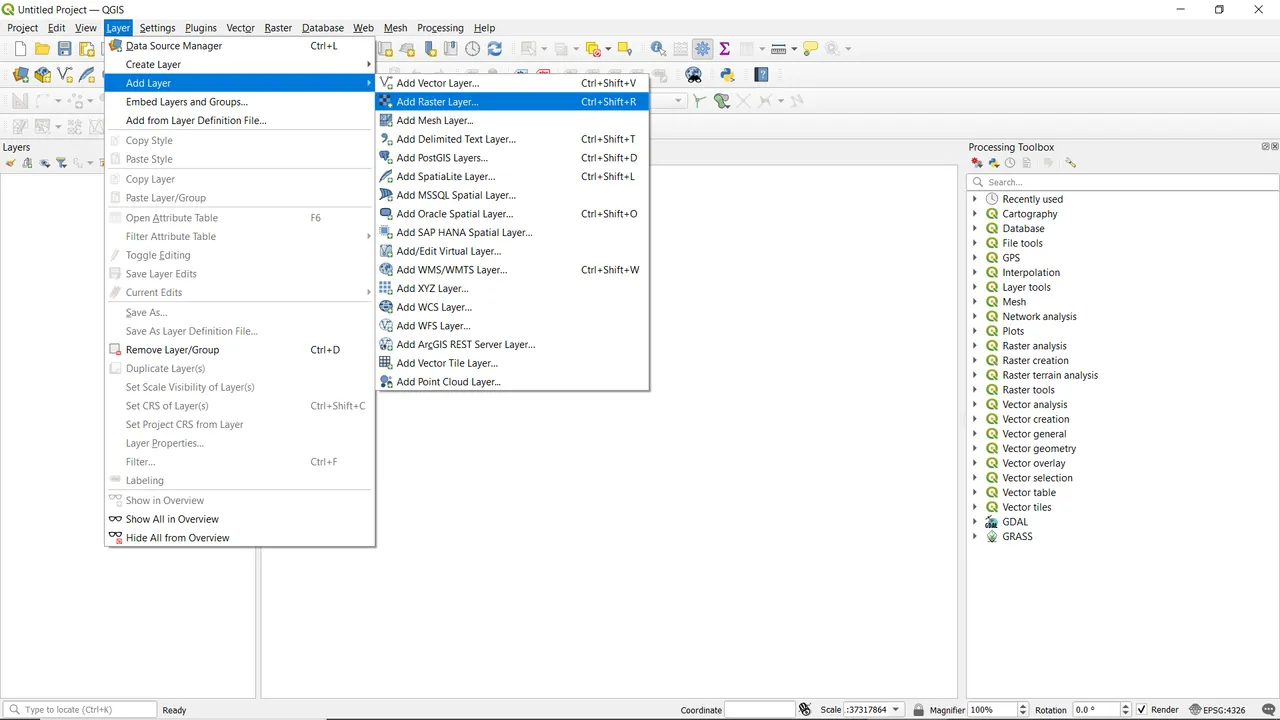Toggle the scale lock padlock icon
1280x720 pixels.
click(918, 710)
